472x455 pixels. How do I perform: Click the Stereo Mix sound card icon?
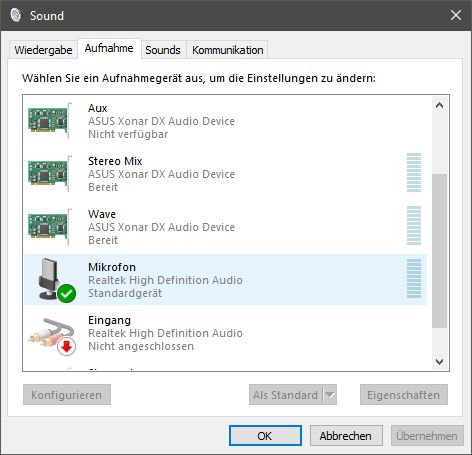[x=49, y=174]
